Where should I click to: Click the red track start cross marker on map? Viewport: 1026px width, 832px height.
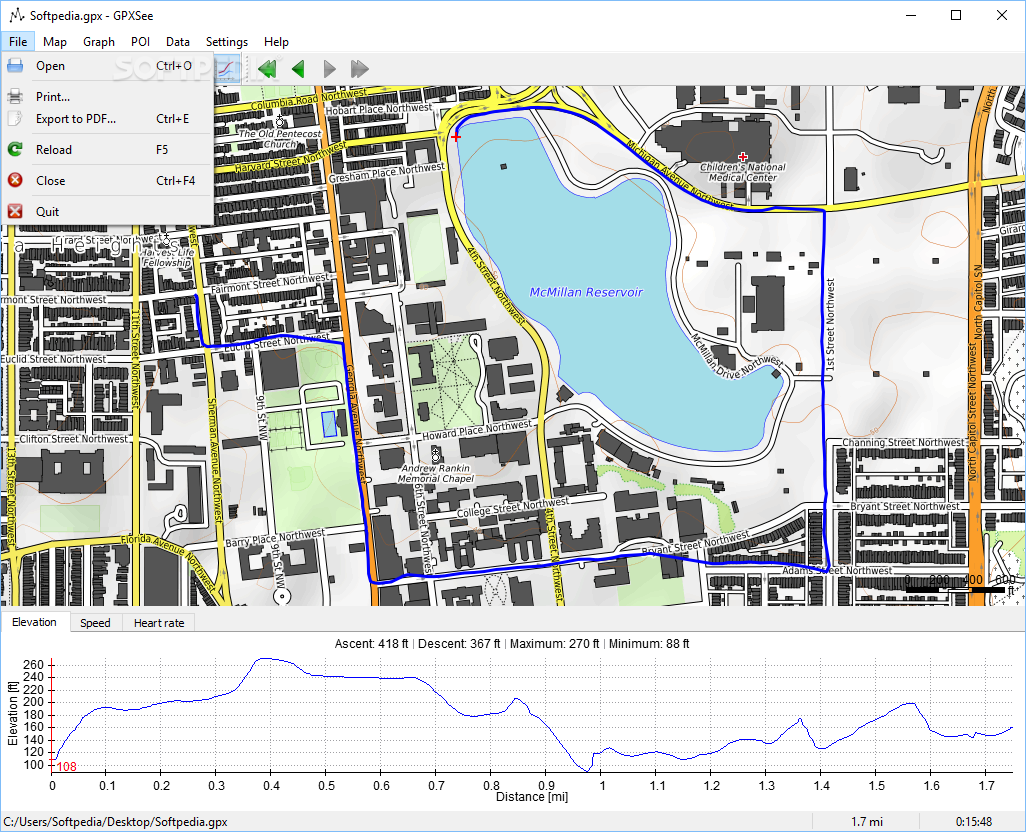(x=456, y=137)
